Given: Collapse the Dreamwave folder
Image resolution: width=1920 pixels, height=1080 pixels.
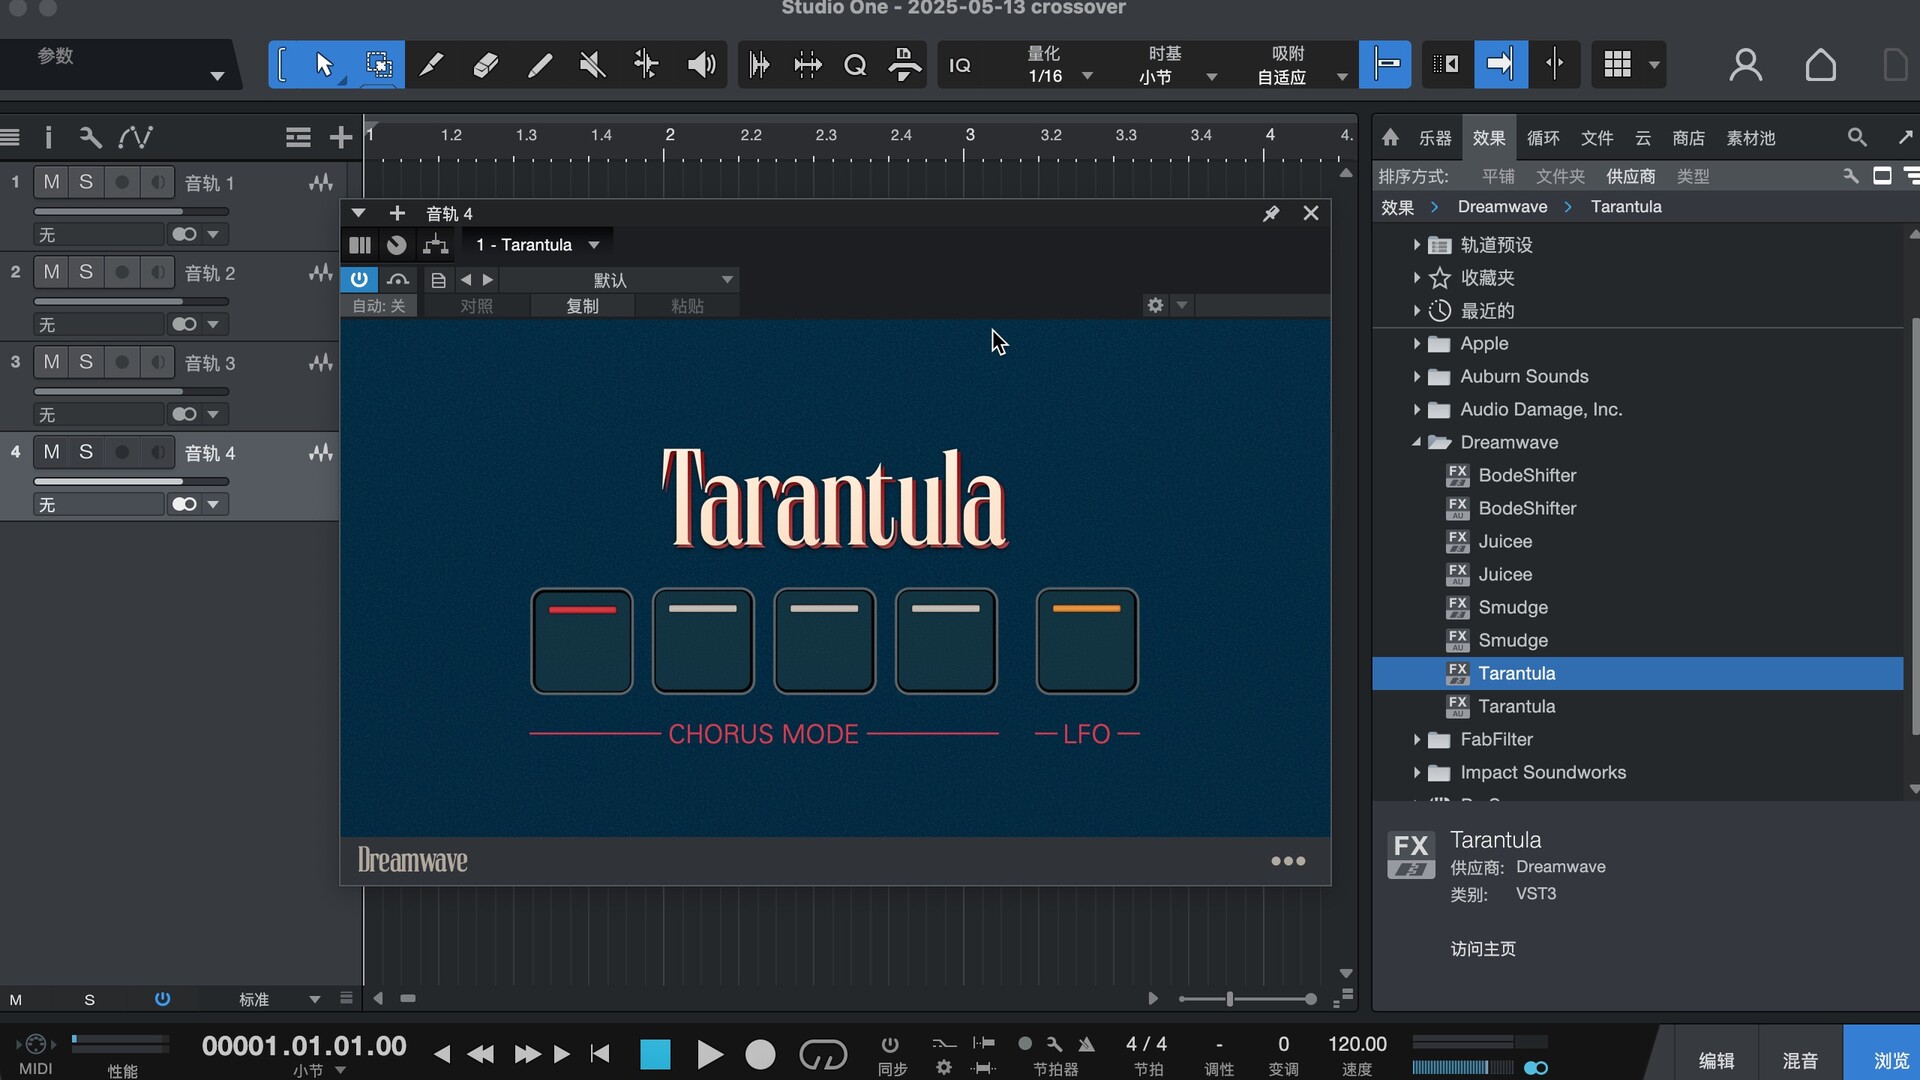Looking at the screenshot, I should click(1416, 442).
